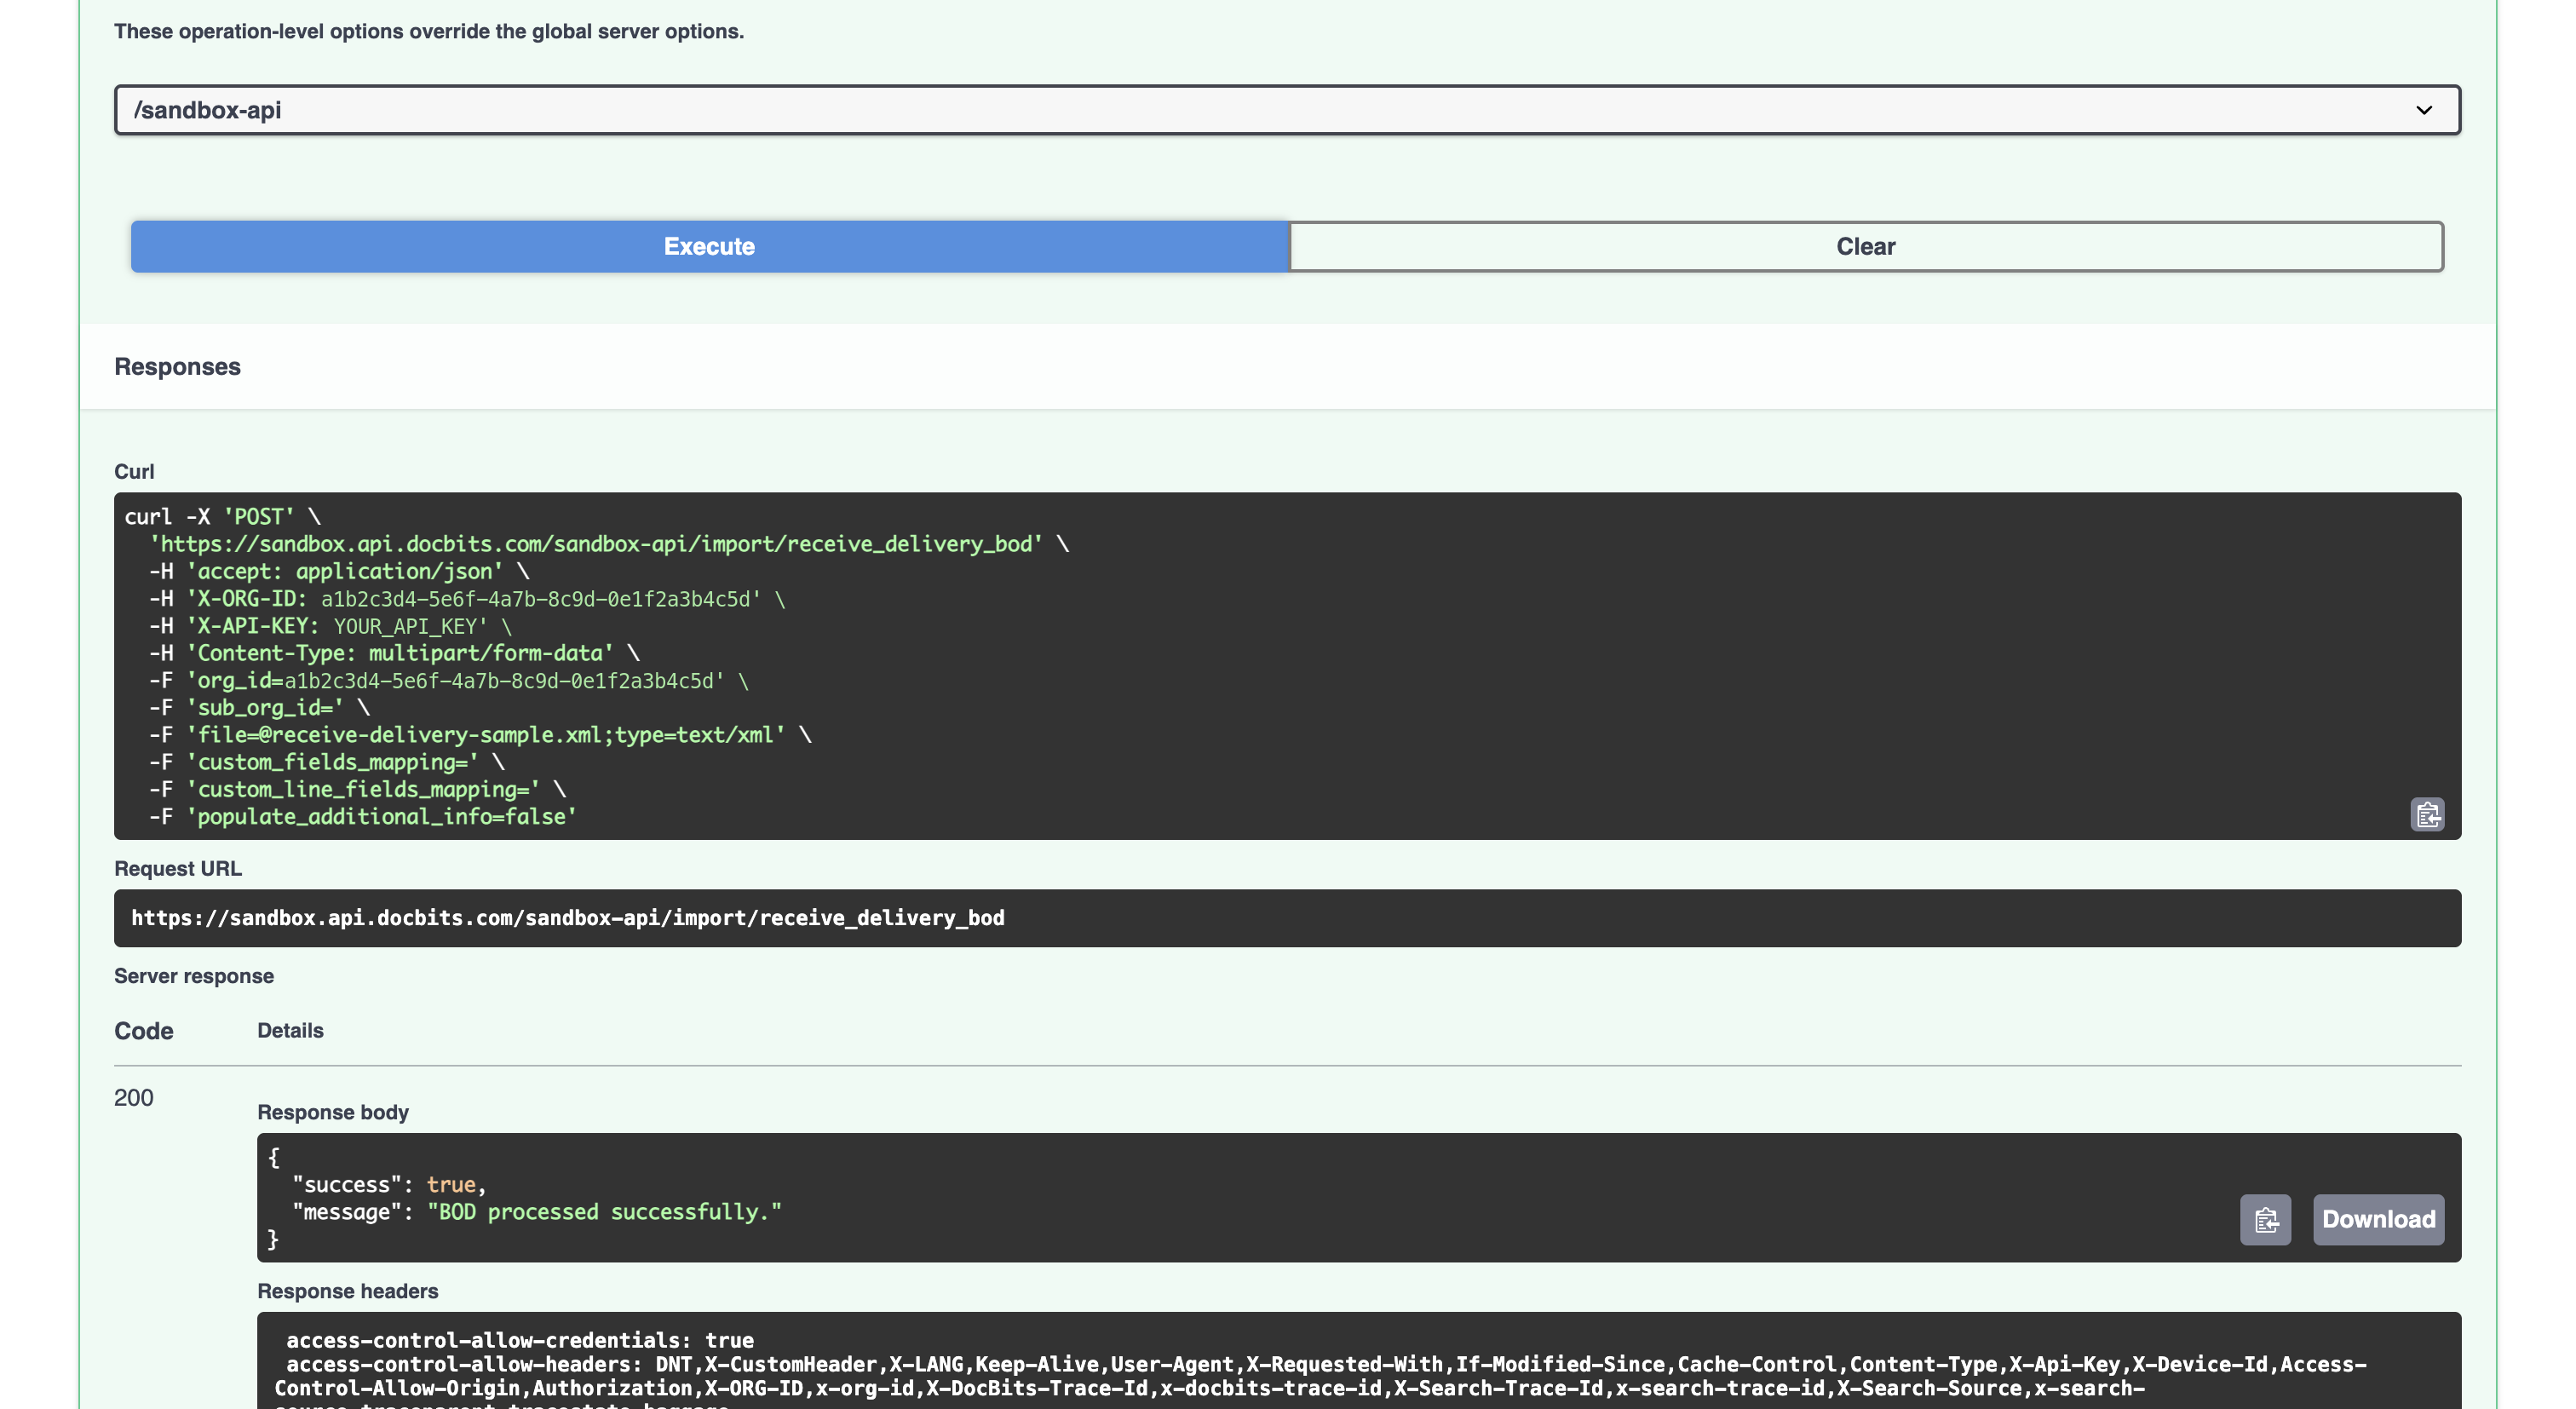Screen dimensions: 2576x1409
Task: Click the Server response label
Action: click(194, 976)
